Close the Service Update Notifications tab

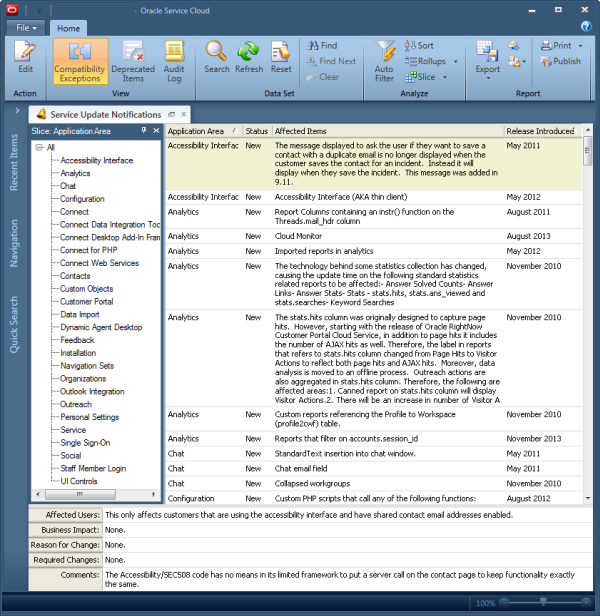[x=183, y=114]
